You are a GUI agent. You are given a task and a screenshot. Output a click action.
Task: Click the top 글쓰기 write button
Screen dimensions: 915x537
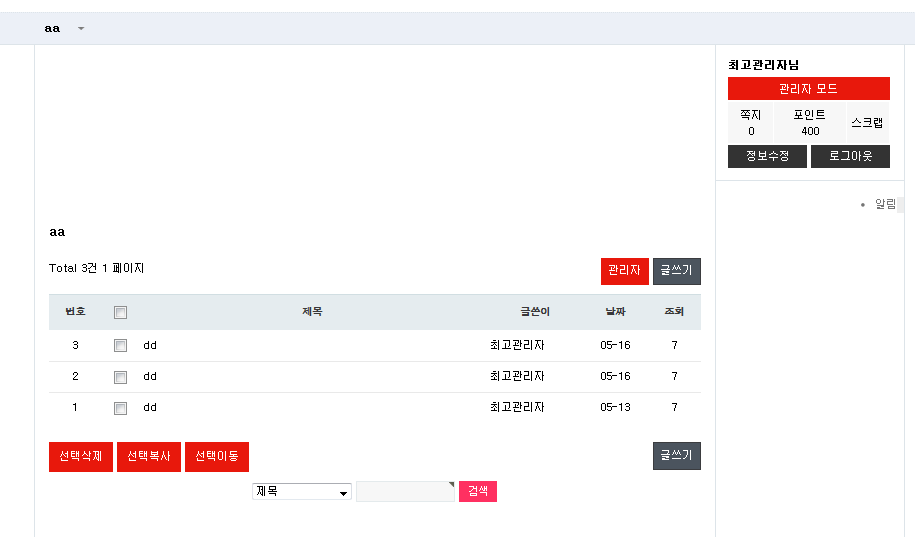pos(677,271)
